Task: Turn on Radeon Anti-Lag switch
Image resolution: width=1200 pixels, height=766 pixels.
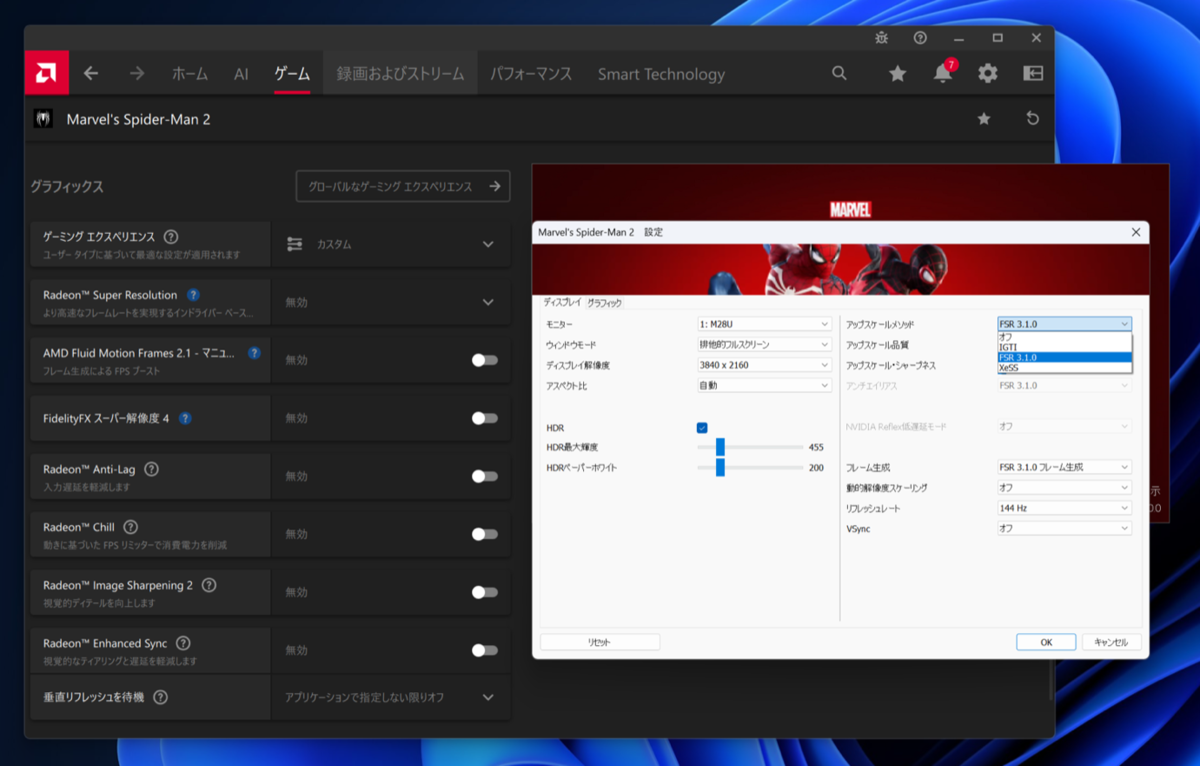Action: click(485, 476)
